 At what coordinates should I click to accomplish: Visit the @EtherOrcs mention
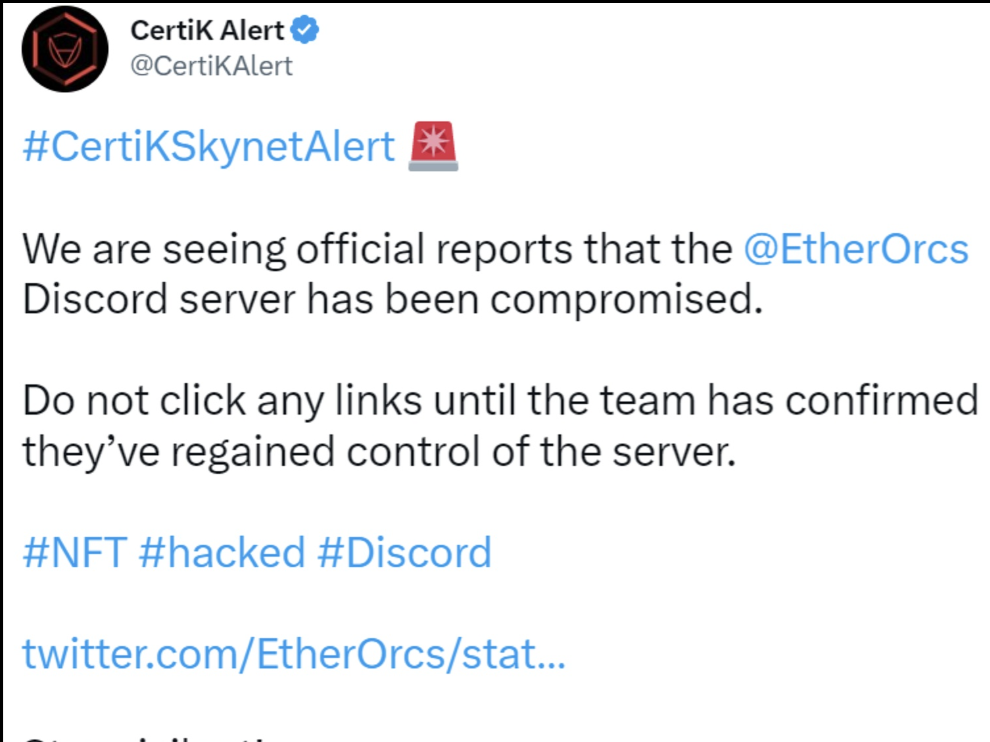coord(856,249)
